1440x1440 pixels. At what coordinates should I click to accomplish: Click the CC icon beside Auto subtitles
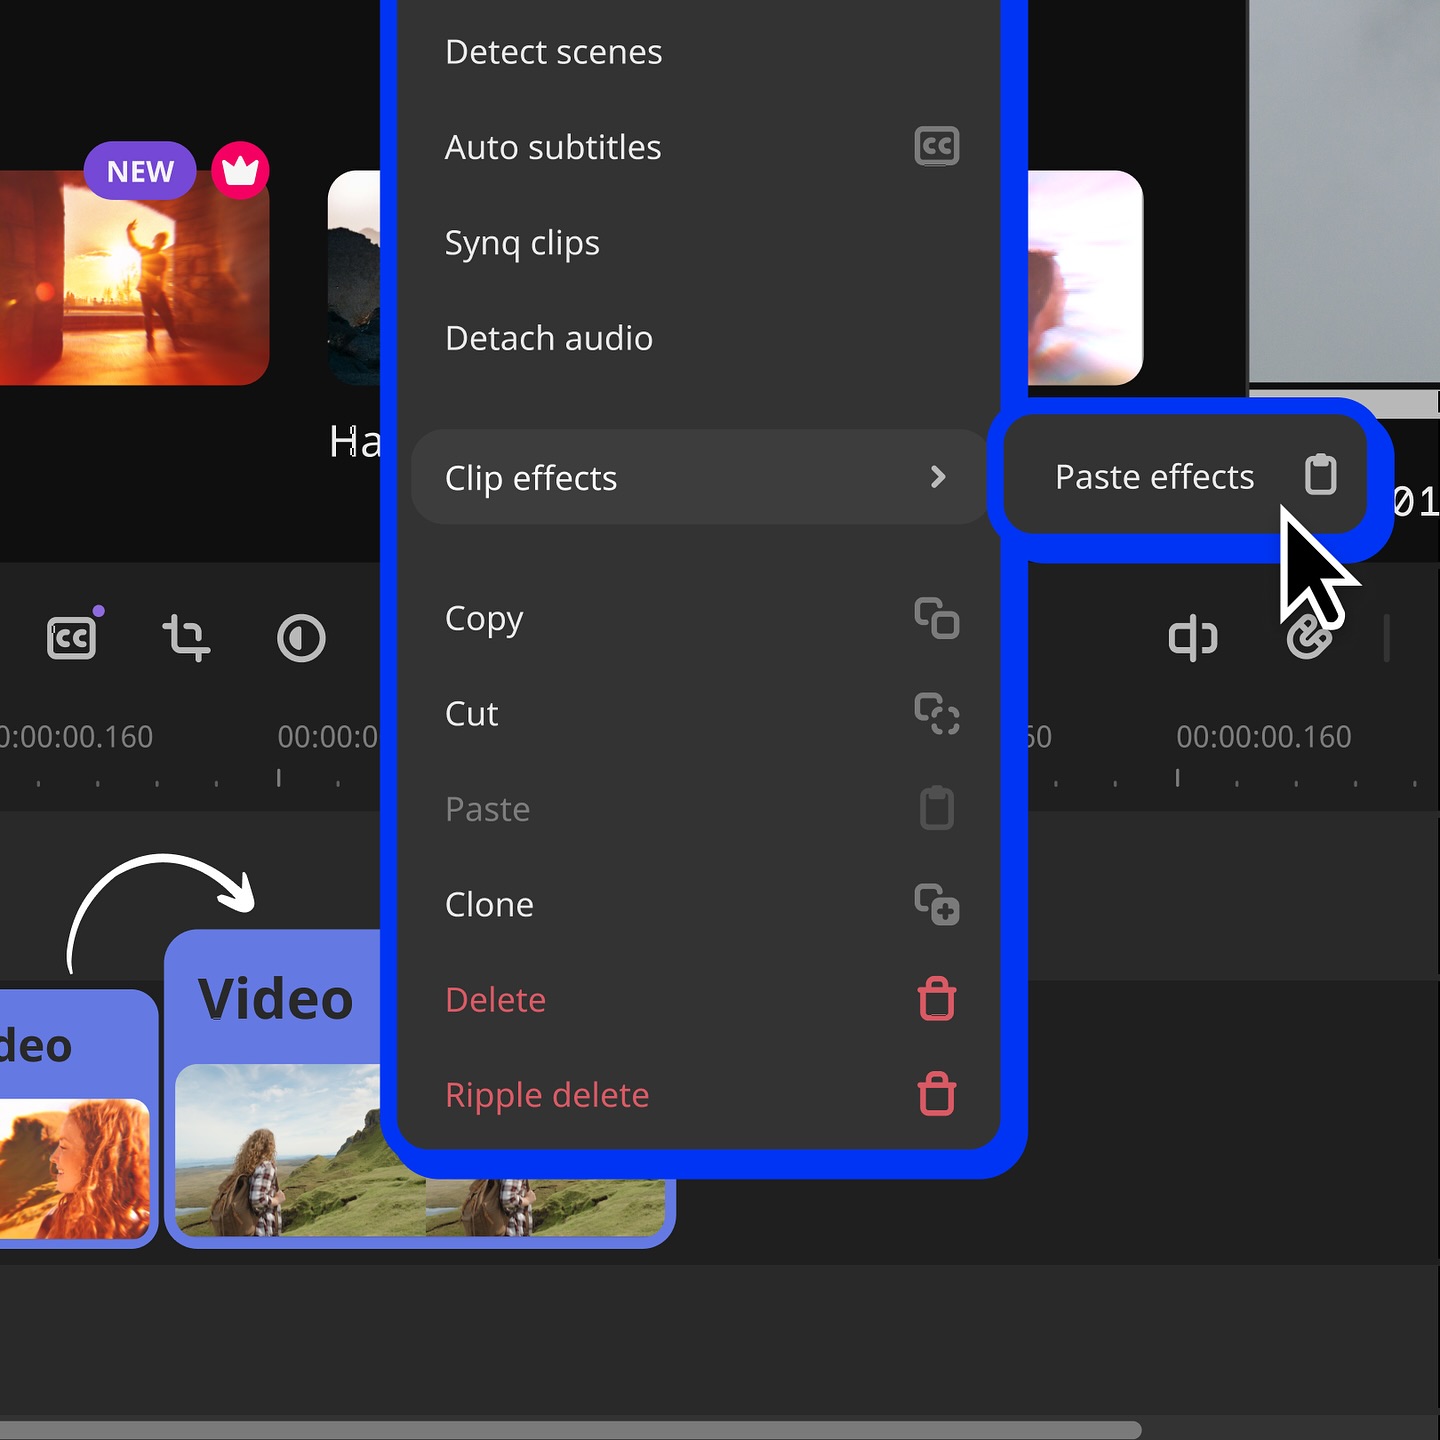click(937, 147)
